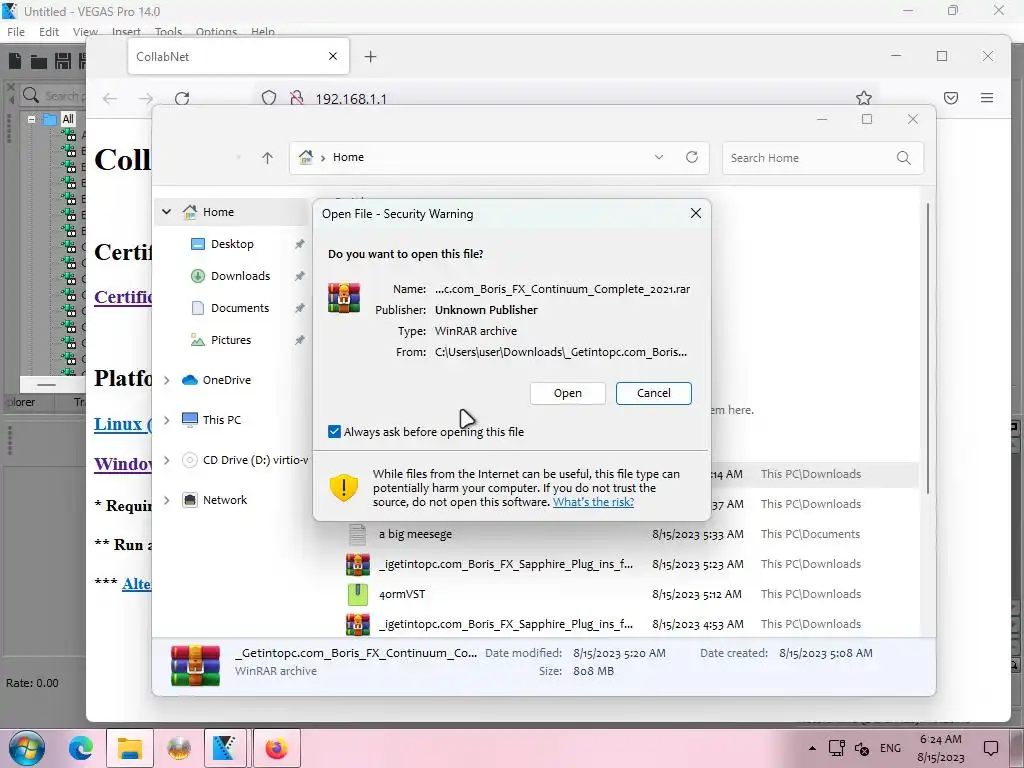Open Firefox Pocket save icon
The height and width of the screenshot is (768, 1024).
[x=951, y=98]
